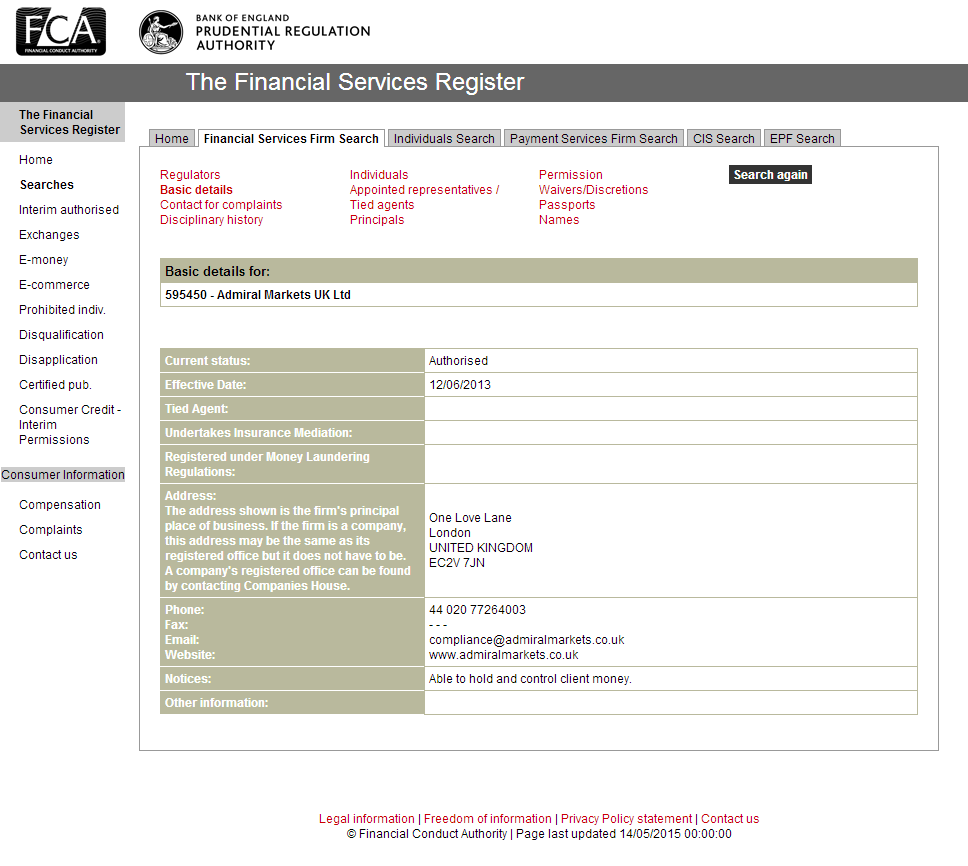Click the effective date 12/06/2013
968x866 pixels.
460,385
